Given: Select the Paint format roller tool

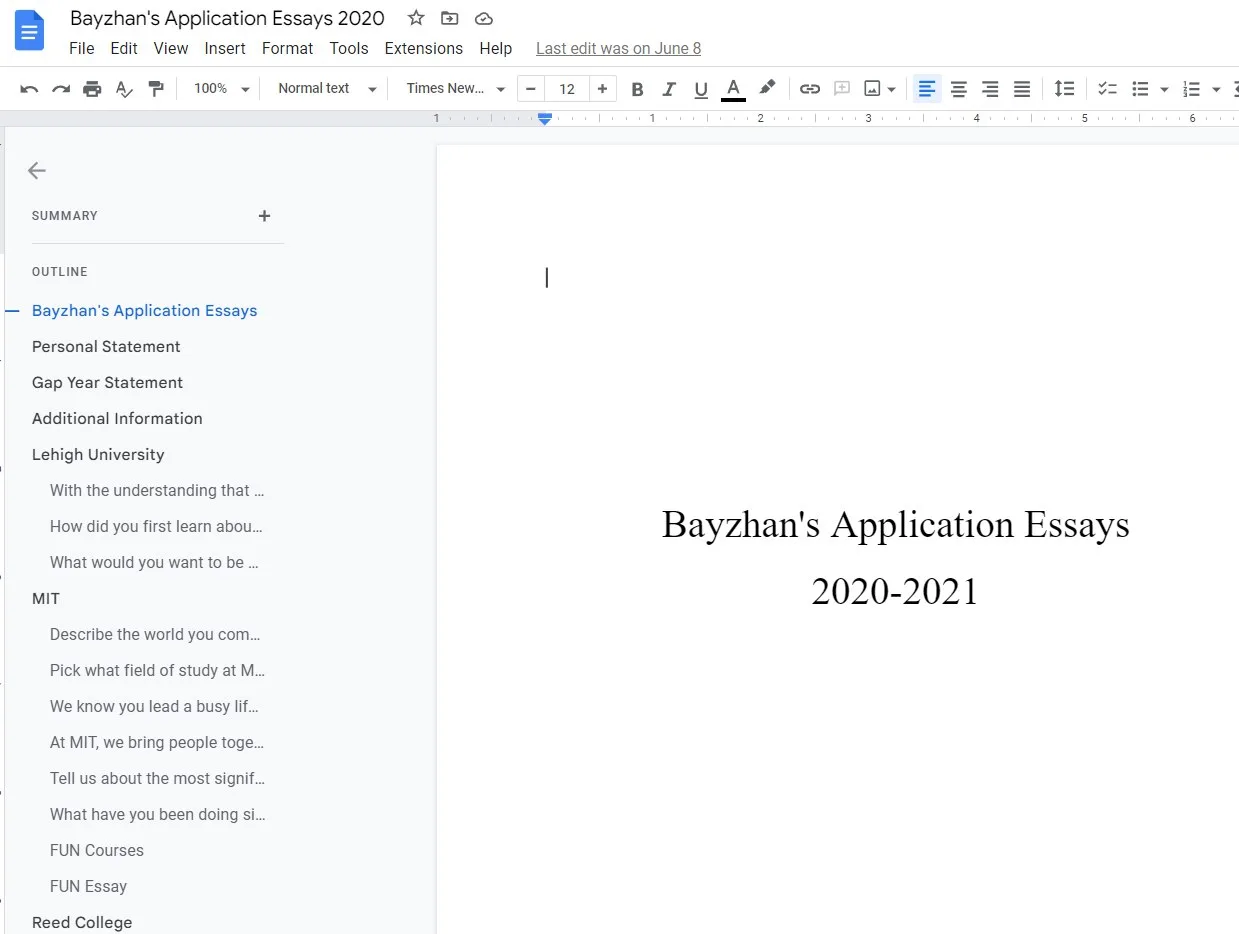Looking at the screenshot, I should [156, 89].
